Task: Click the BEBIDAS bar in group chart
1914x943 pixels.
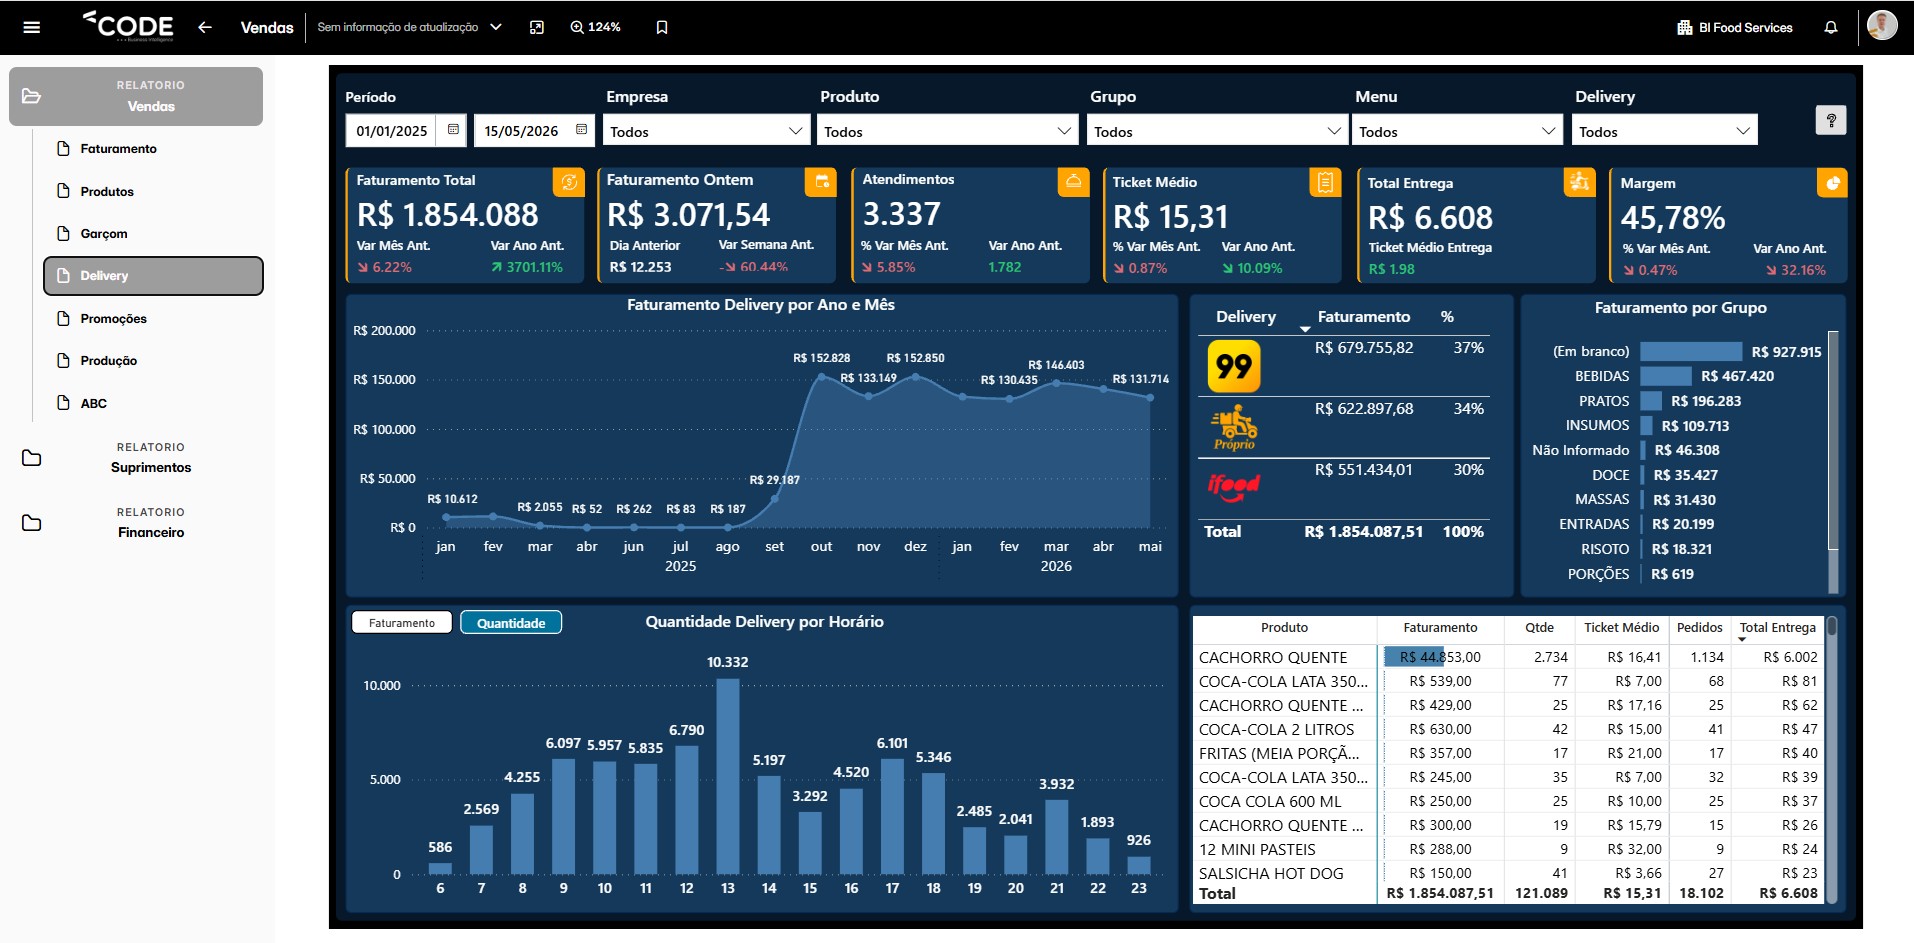Action: 1666,376
